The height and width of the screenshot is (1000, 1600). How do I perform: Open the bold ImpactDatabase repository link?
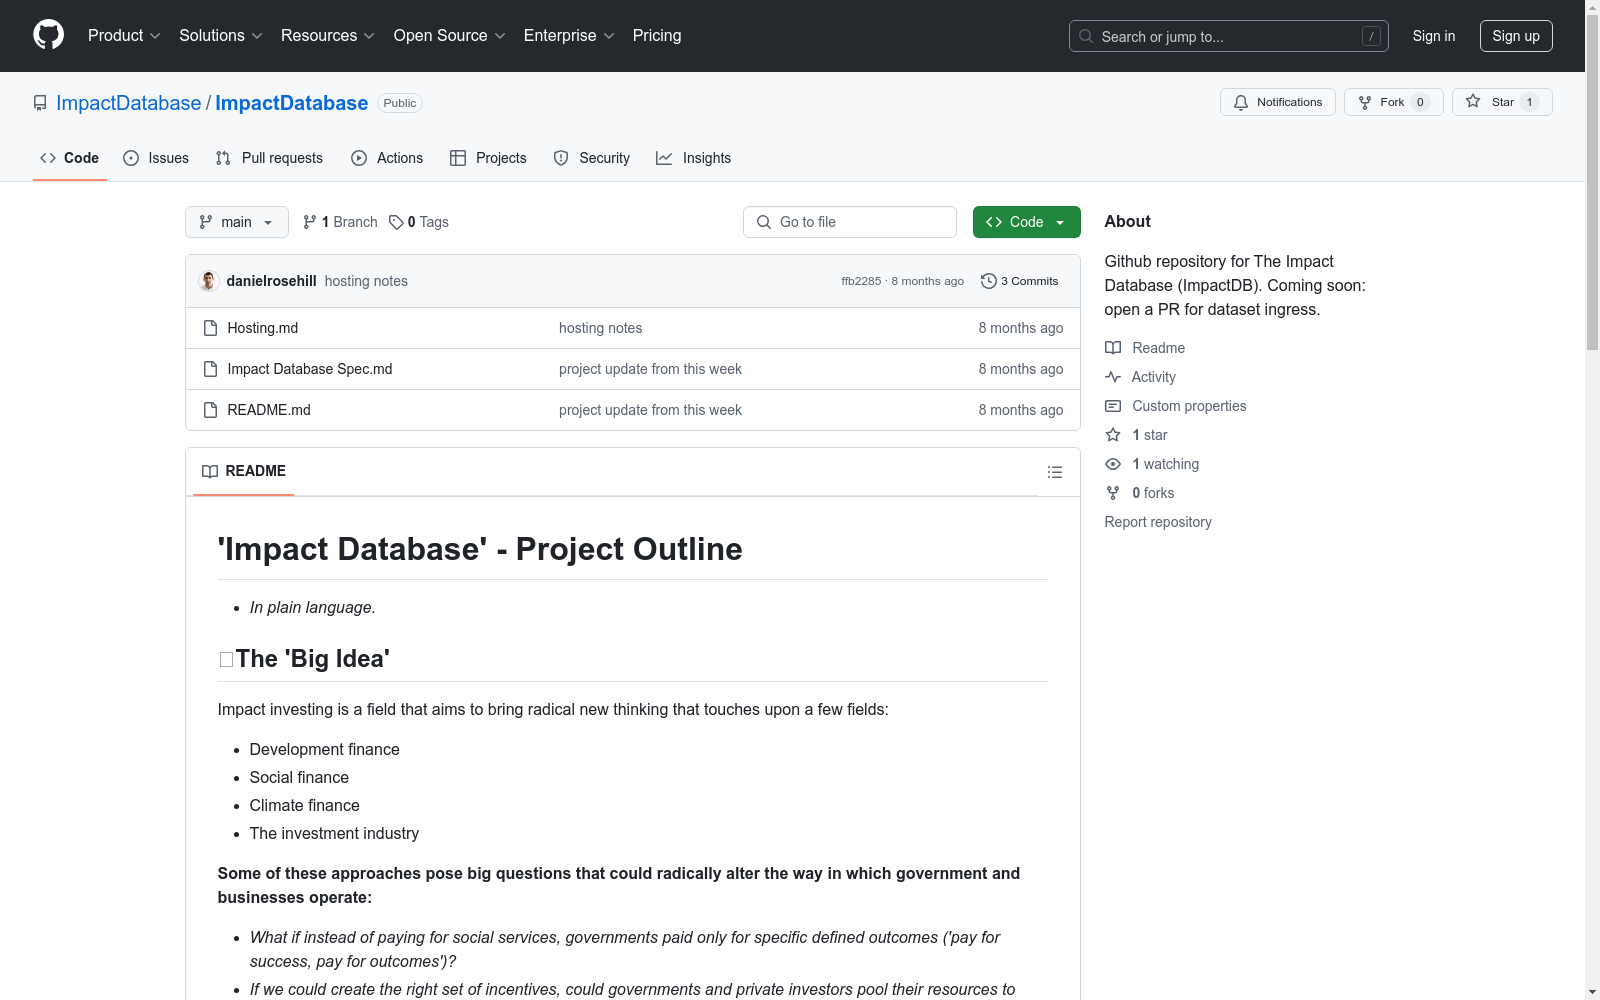pyautogui.click(x=292, y=103)
